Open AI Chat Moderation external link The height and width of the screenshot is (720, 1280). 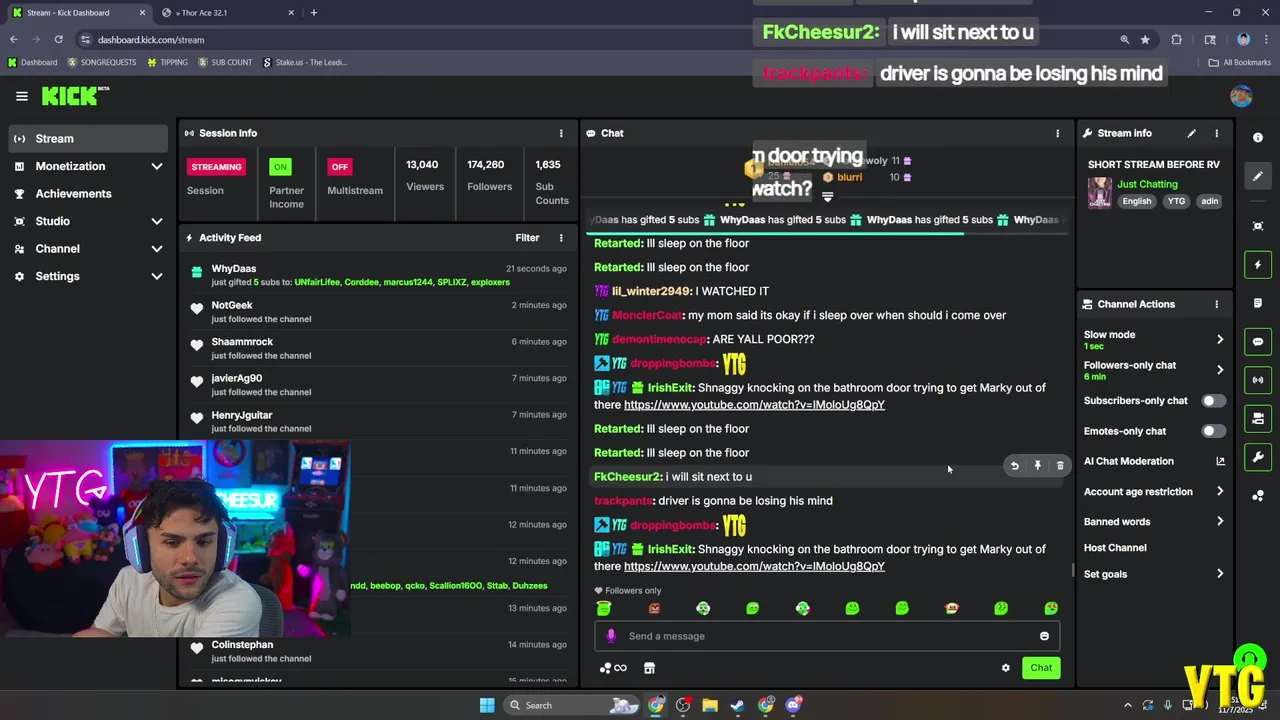(1220, 461)
